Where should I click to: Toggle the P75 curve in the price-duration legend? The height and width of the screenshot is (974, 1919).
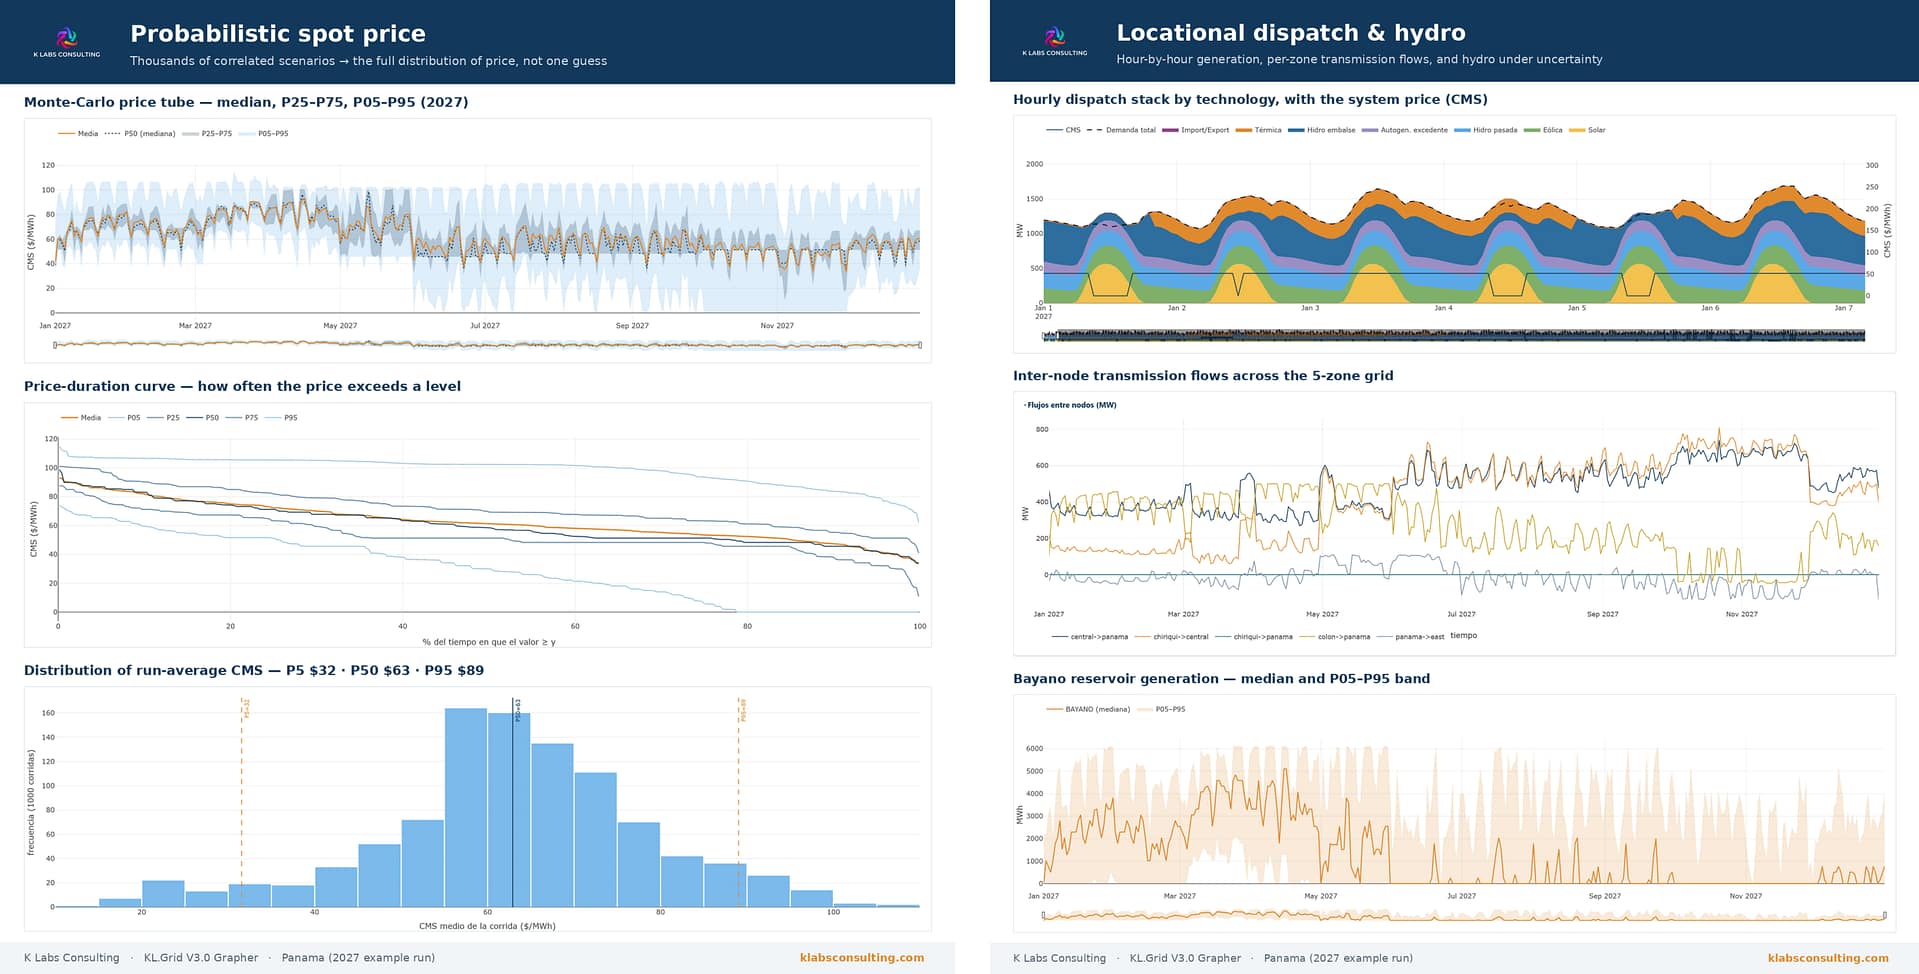coord(242,418)
